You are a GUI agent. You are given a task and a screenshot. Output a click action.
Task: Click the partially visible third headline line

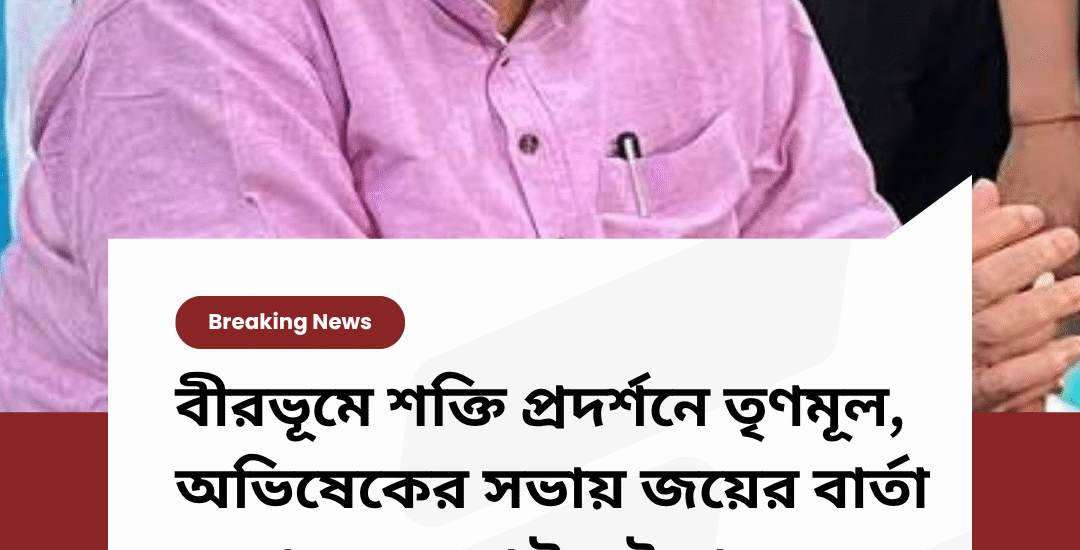click(552, 540)
